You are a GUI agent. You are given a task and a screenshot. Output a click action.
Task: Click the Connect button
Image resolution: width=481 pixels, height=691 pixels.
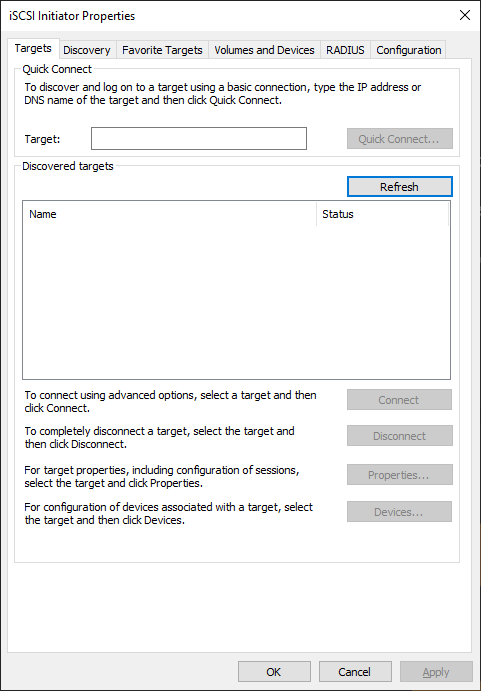(x=399, y=400)
